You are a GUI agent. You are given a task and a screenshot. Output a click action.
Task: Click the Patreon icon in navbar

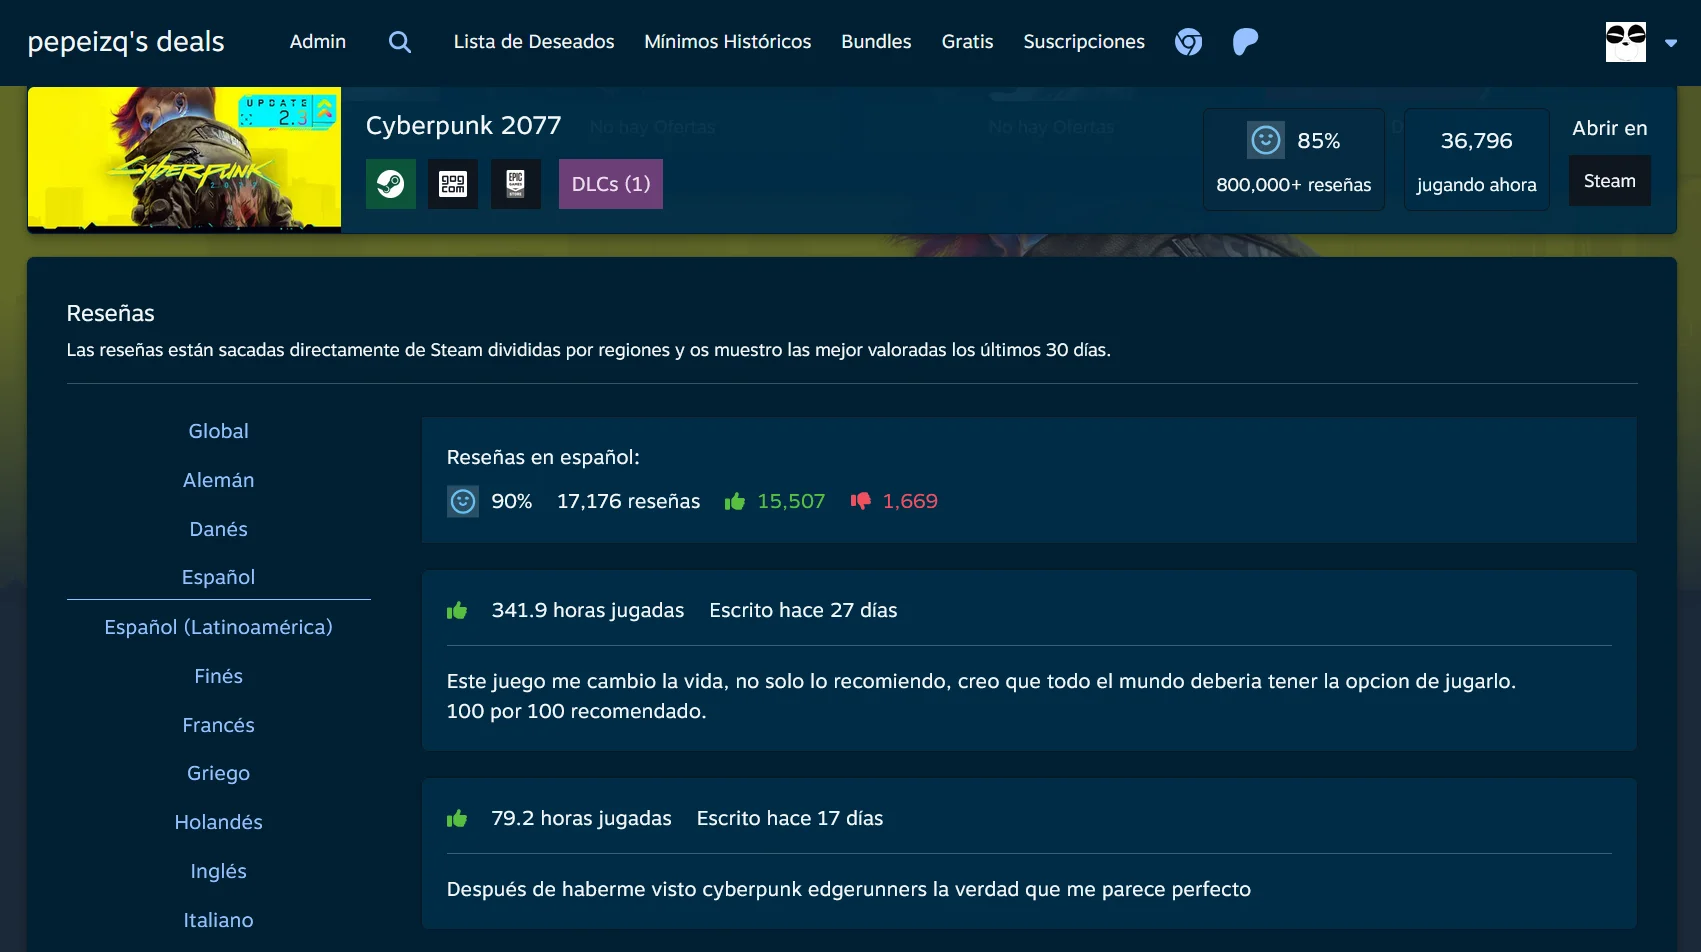1245,42
